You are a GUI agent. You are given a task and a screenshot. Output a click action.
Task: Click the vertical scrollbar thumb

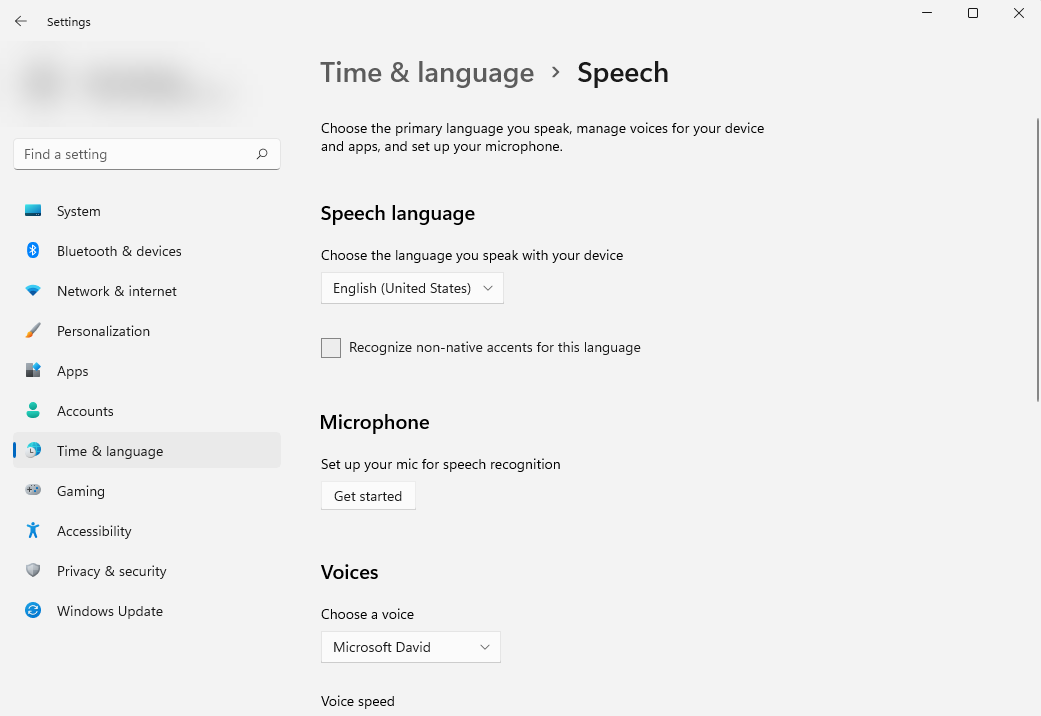point(1038,260)
